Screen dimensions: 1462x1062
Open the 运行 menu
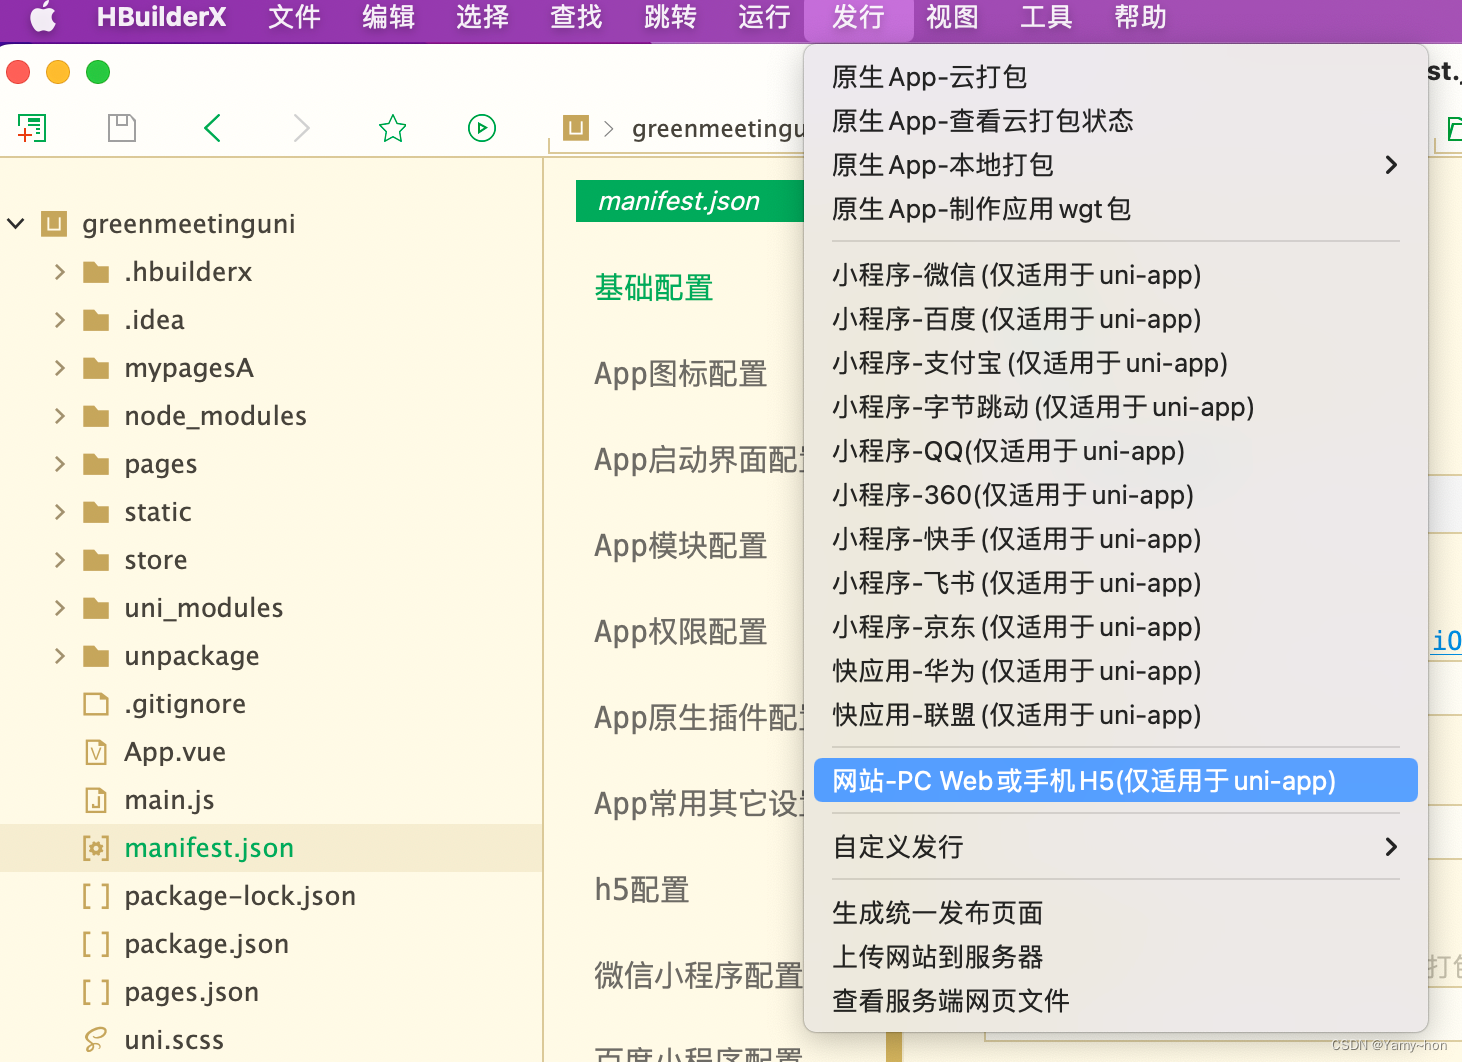point(764,17)
